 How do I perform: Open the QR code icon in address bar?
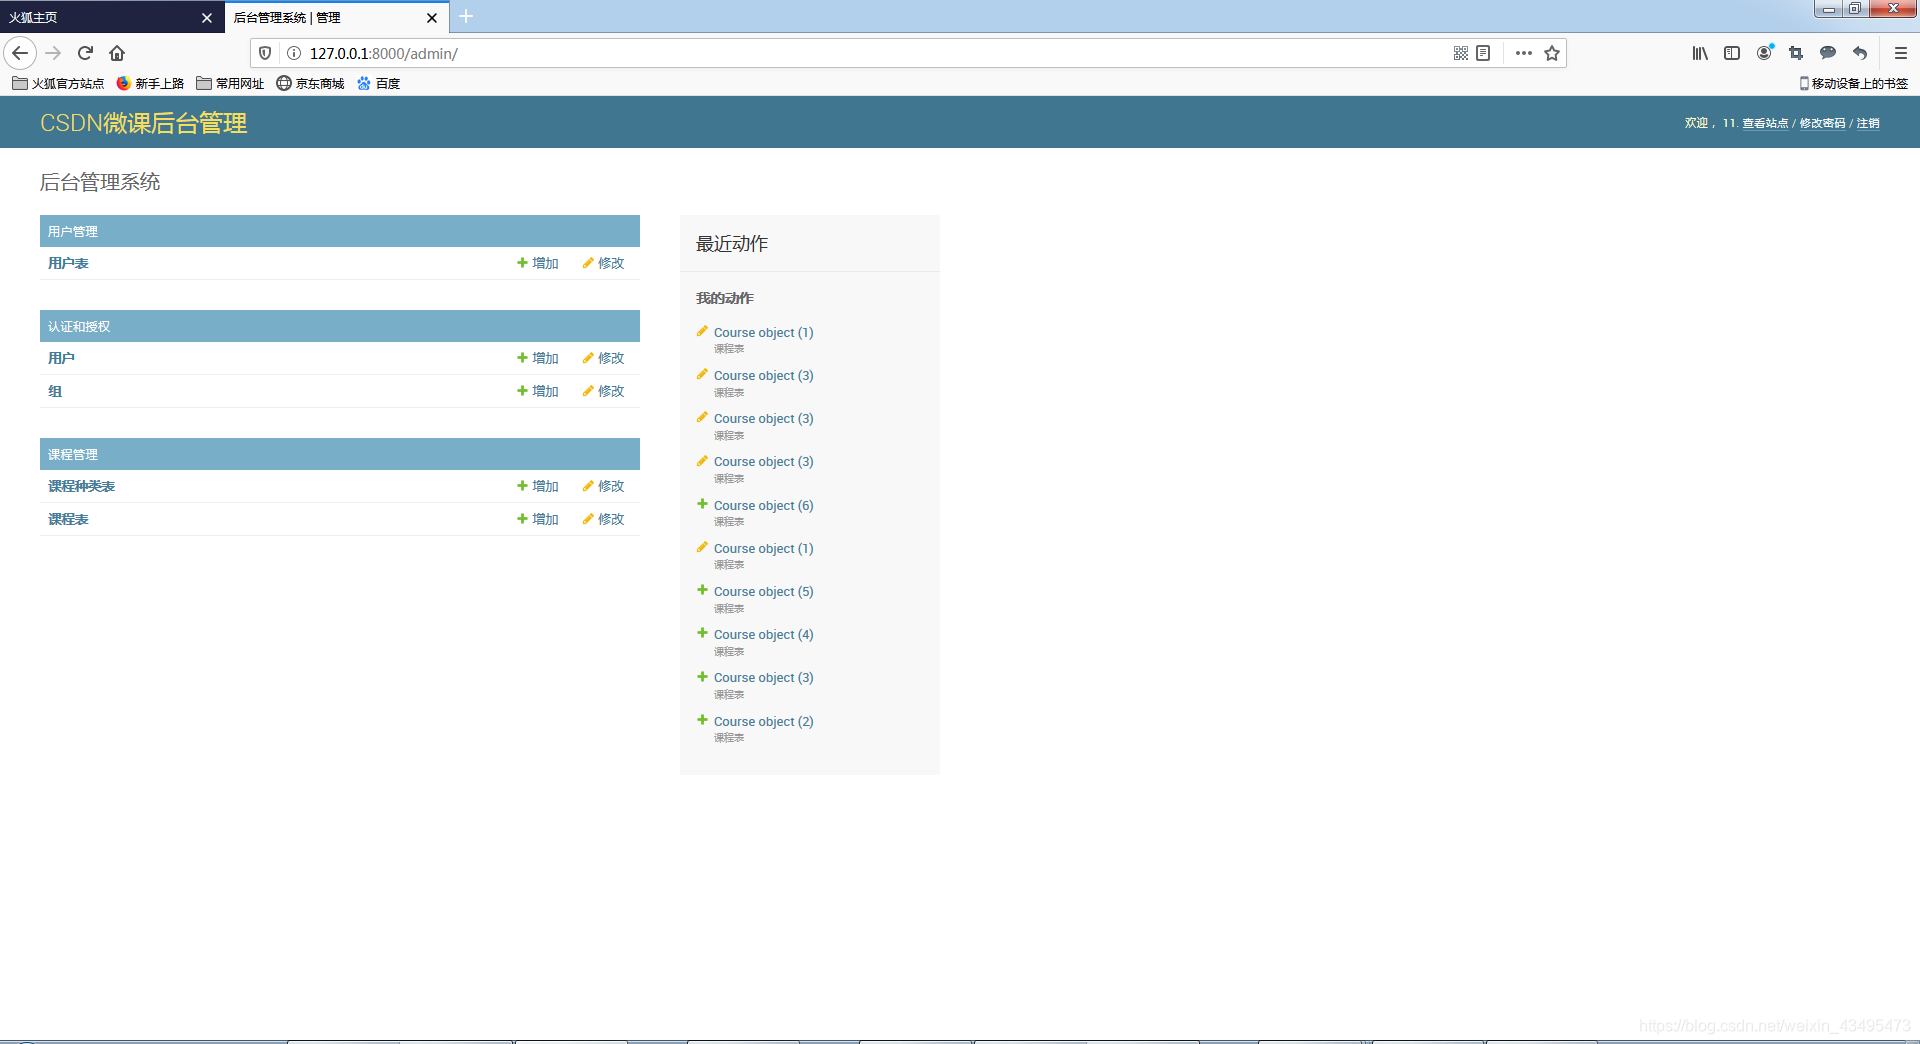coord(1461,53)
